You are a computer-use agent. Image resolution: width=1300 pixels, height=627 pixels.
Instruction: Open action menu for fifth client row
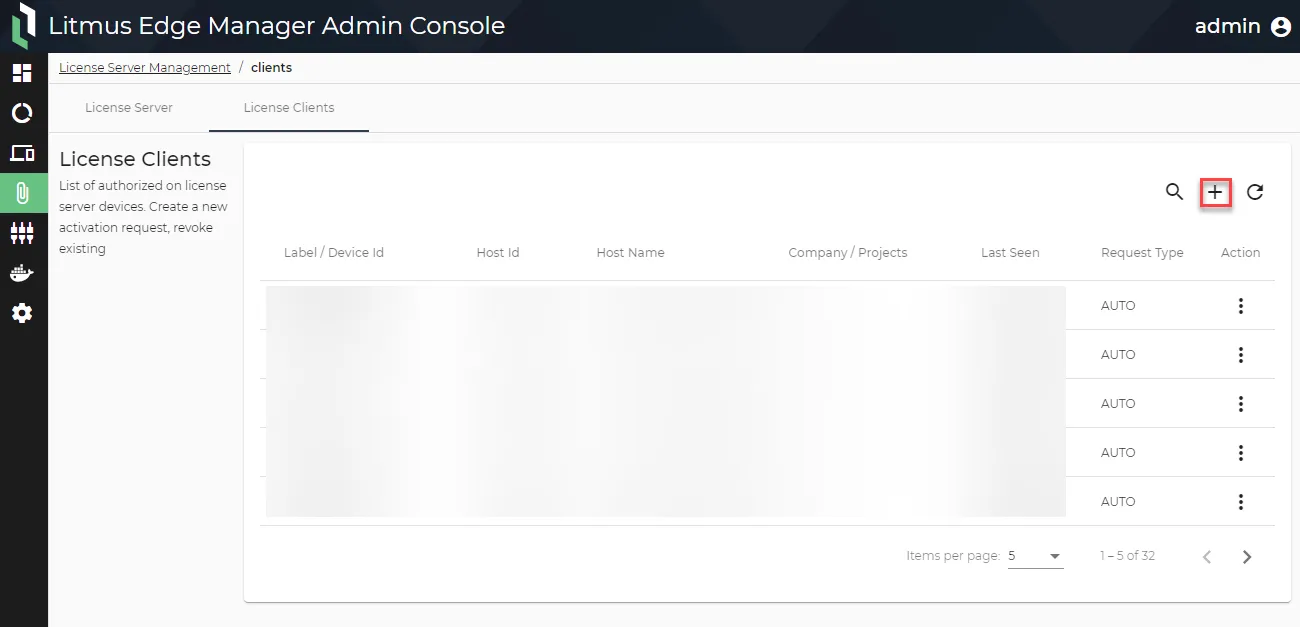[1241, 502]
